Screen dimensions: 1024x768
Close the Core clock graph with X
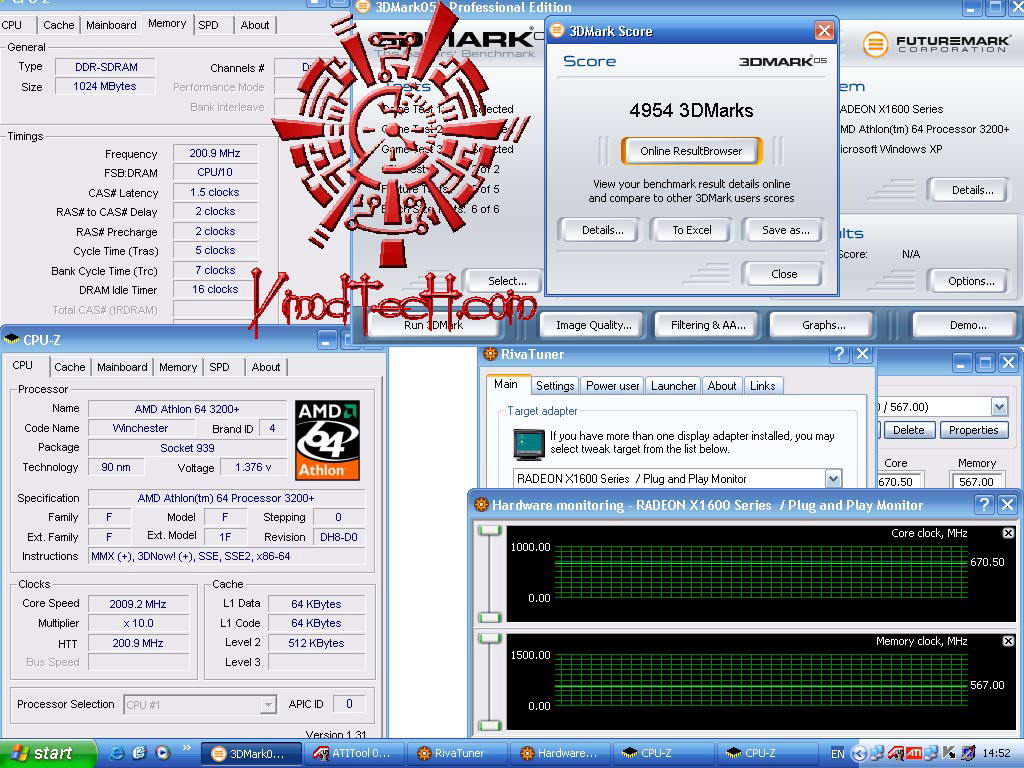pyautogui.click(x=1008, y=533)
